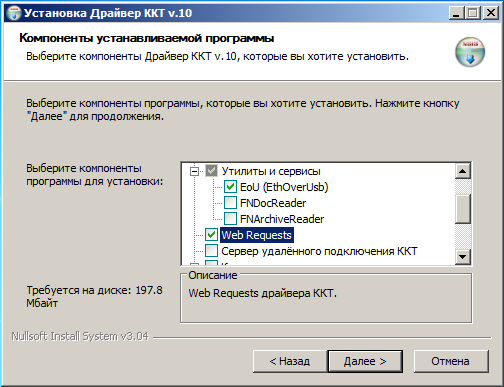Image resolution: width=504 pixels, height=387 pixels.
Task: Uncheck the Web Requests checkbox
Action: tap(211, 235)
